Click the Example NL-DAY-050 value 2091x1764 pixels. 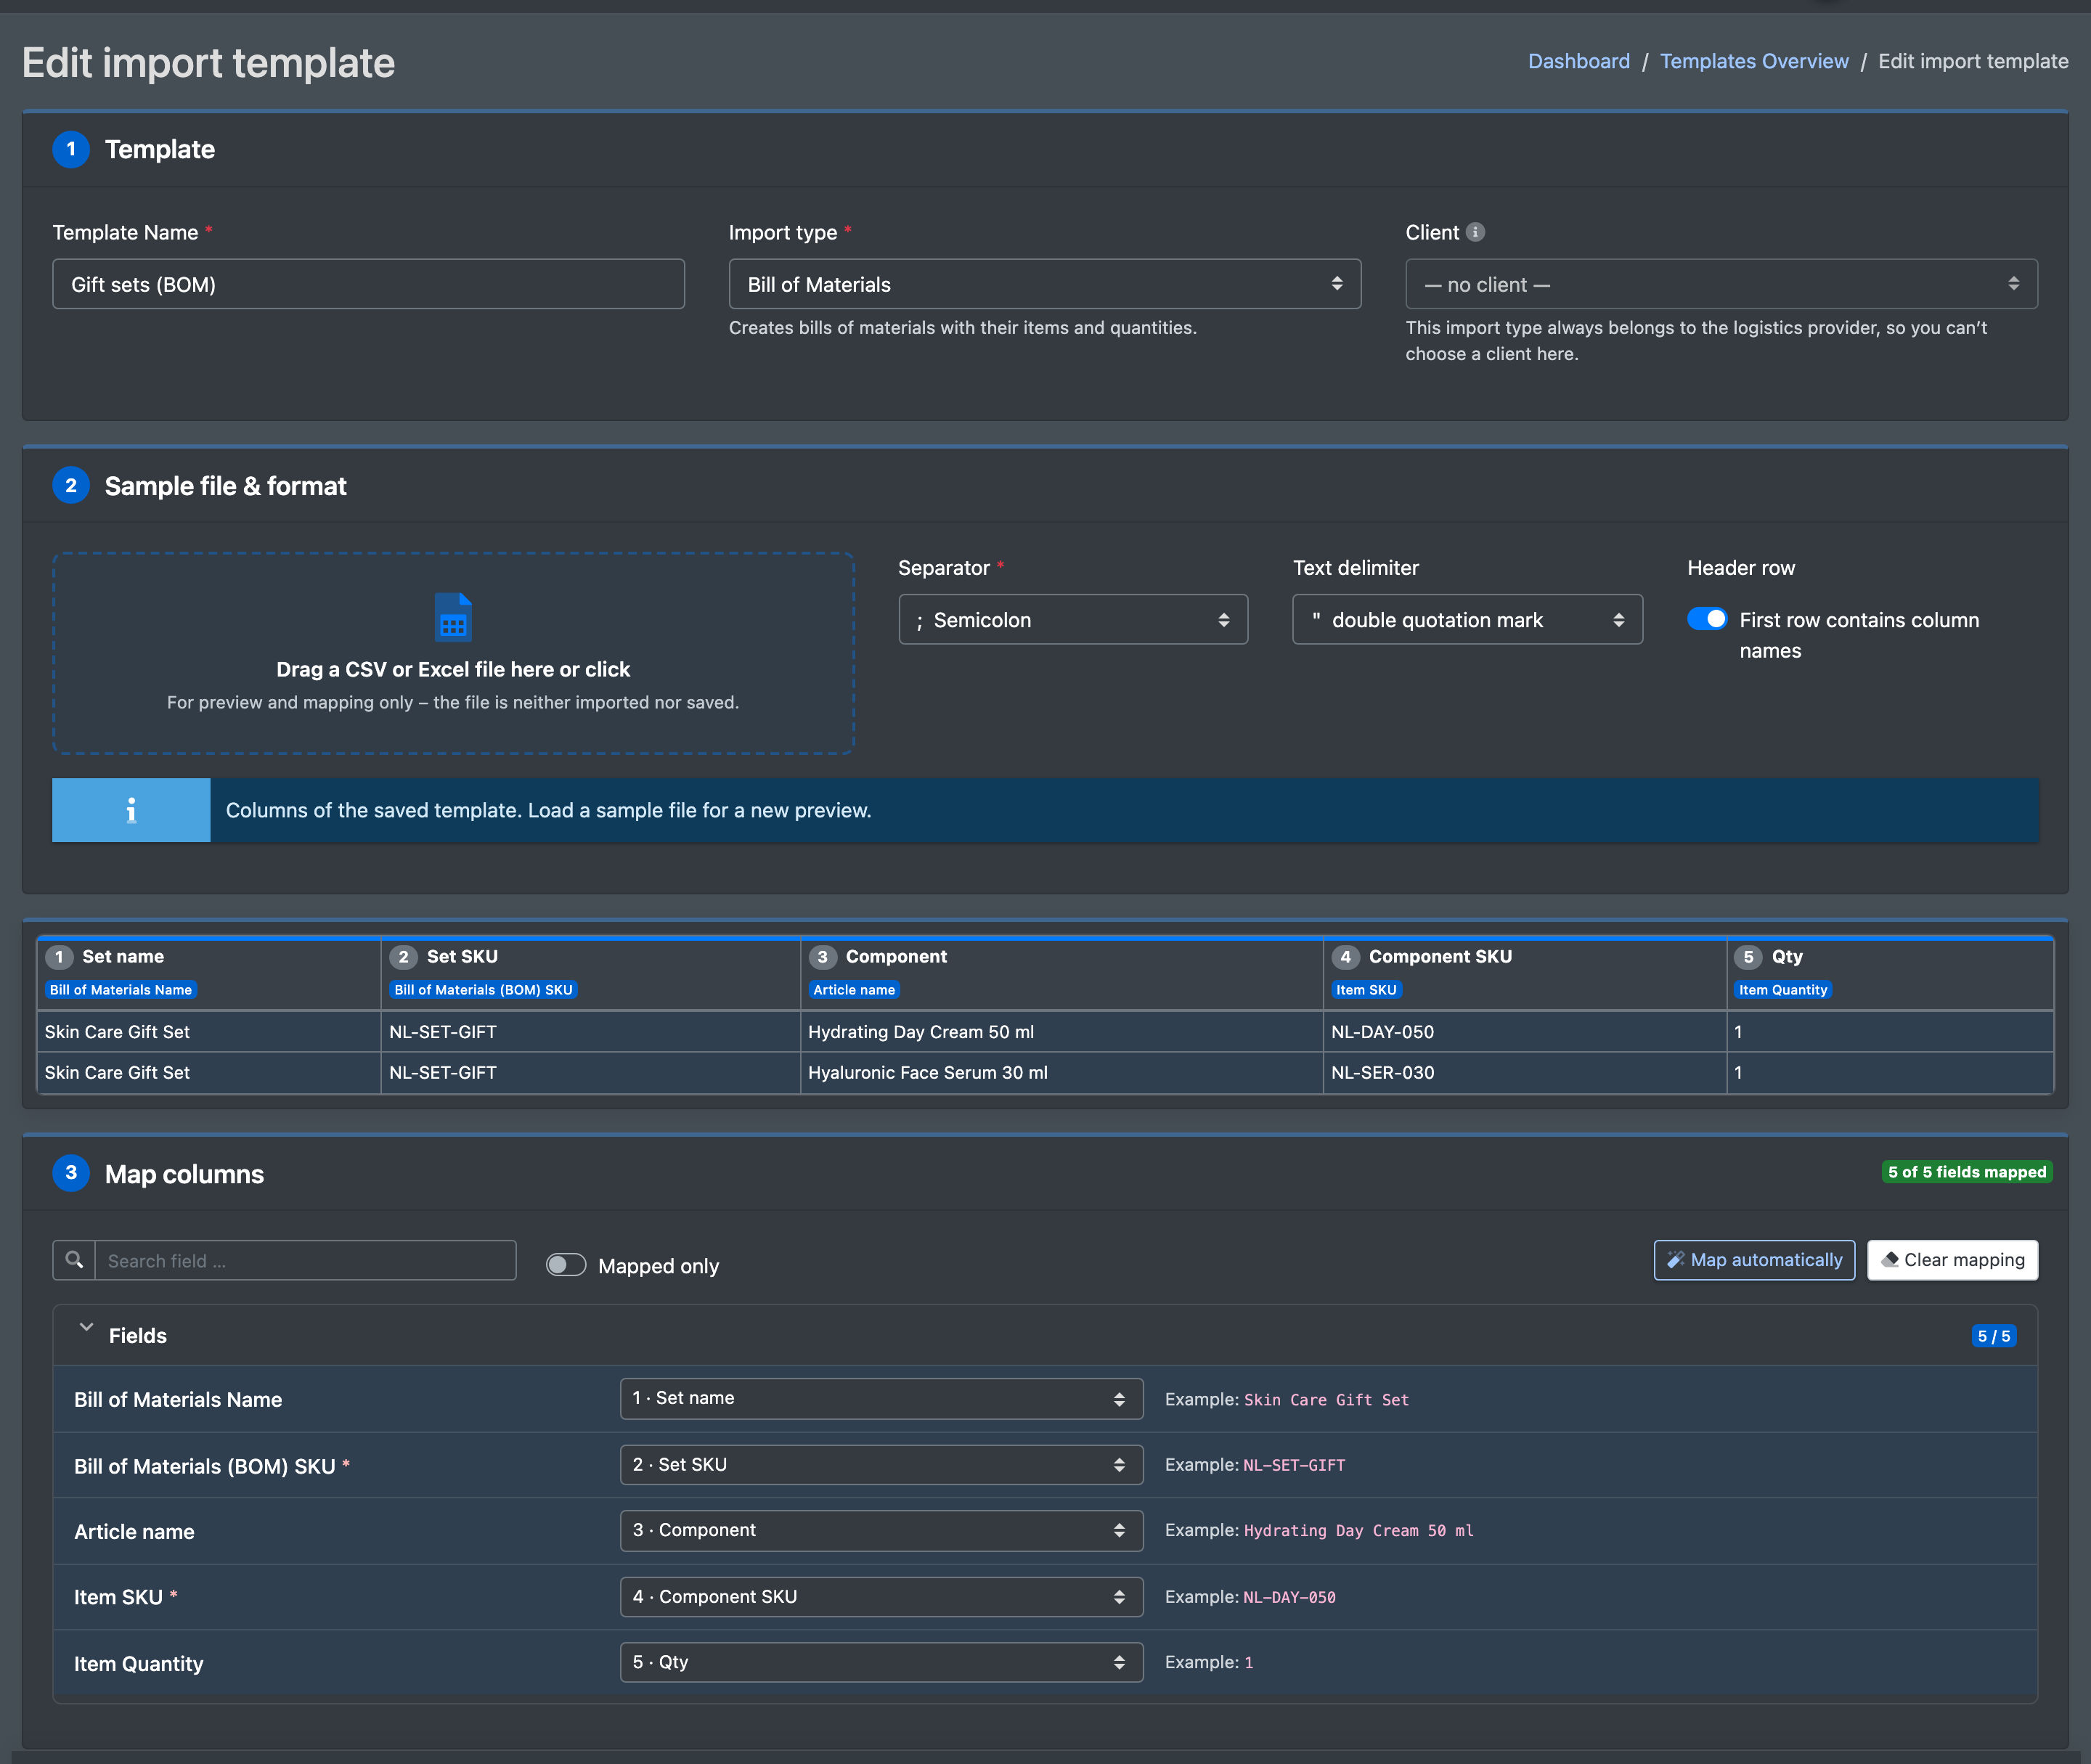(x=1289, y=1597)
